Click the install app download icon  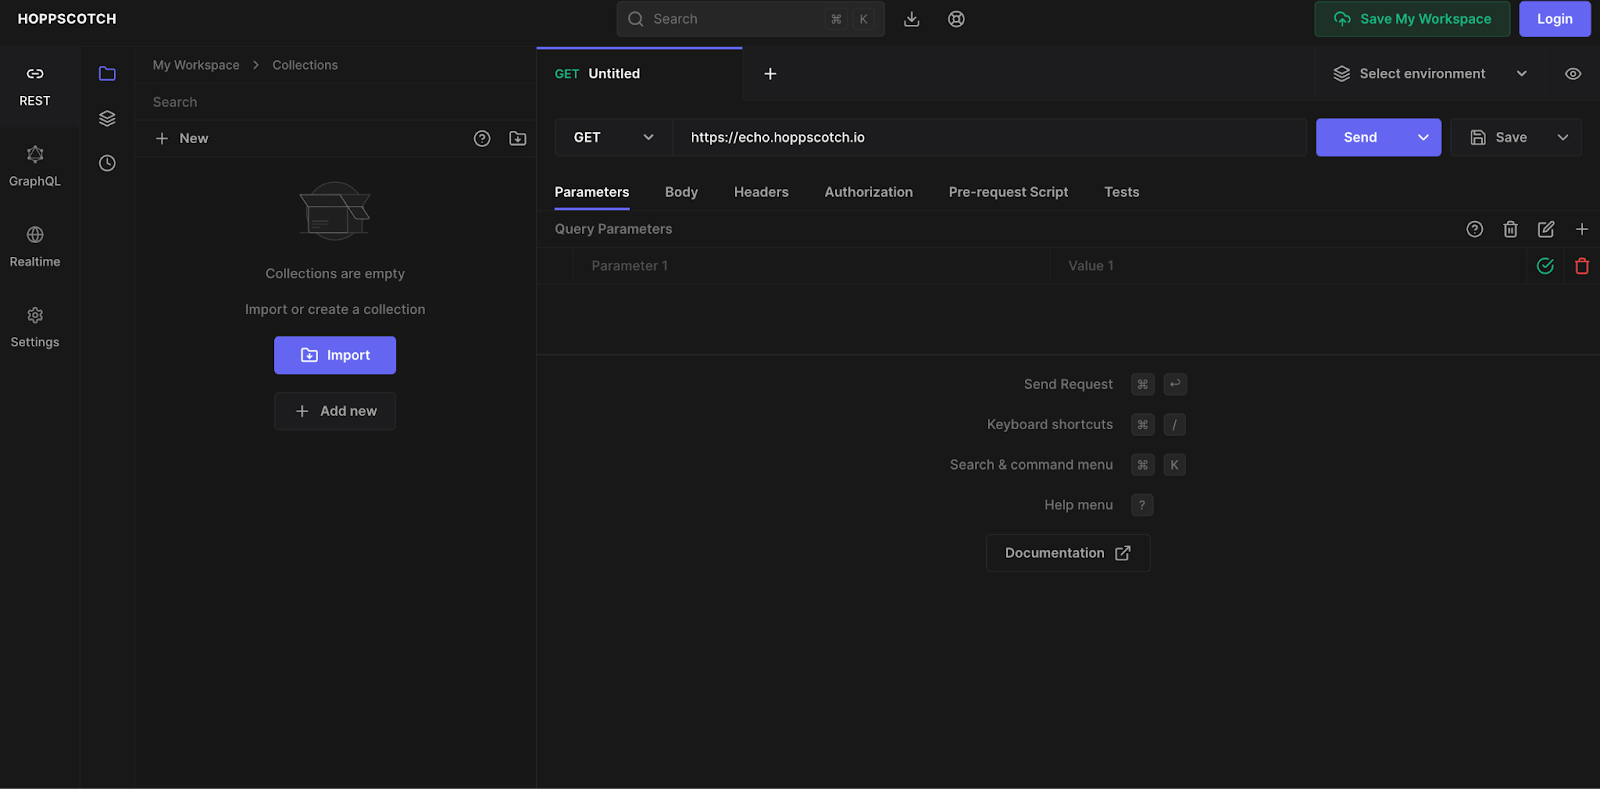[x=911, y=19]
